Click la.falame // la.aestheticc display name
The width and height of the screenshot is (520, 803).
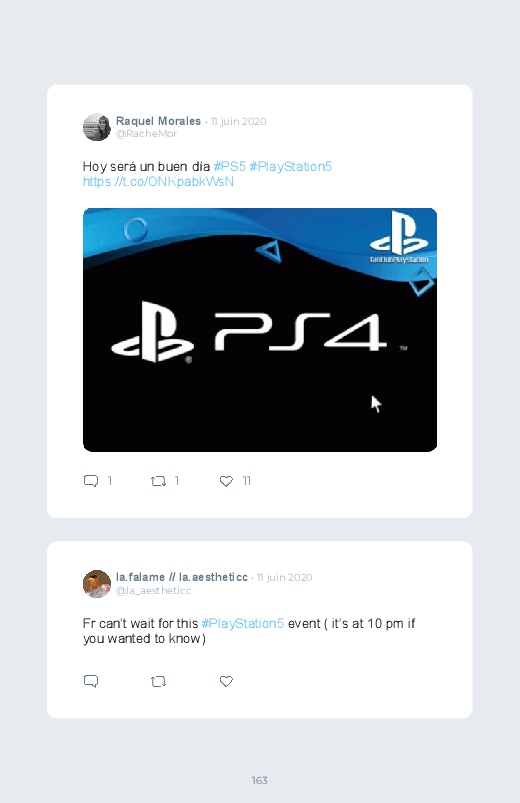tap(182, 577)
